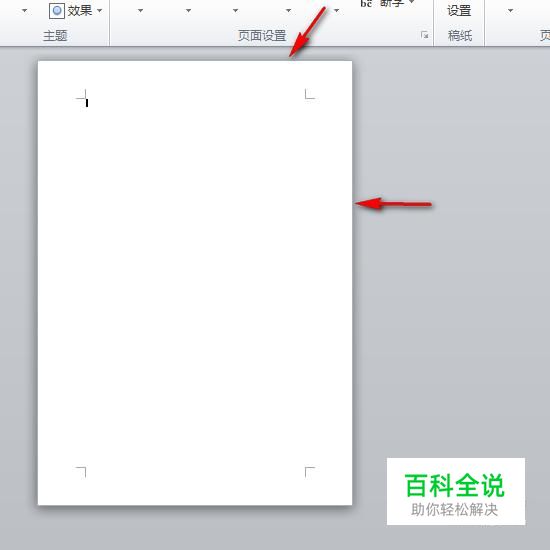Click the 稿纸 设置 button
The height and width of the screenshot is (550, 550).
459,11
